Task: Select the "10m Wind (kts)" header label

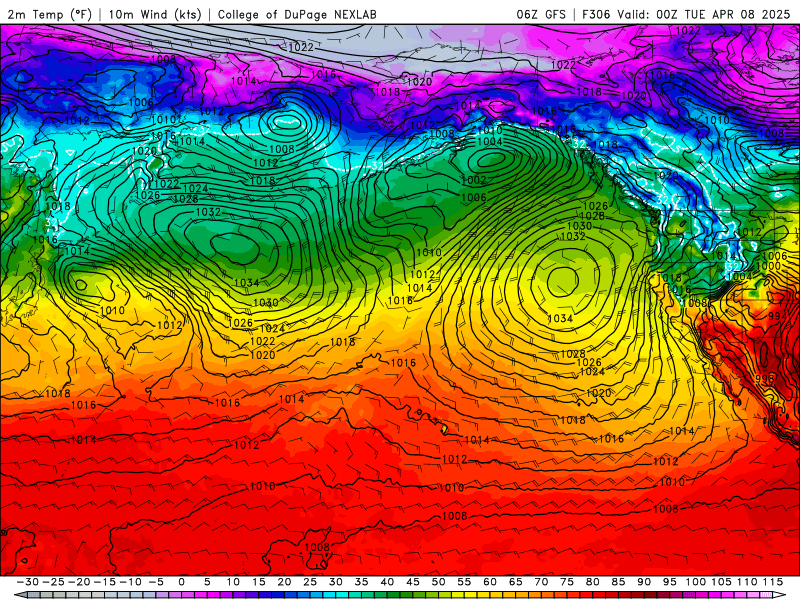Action: pyautogui.click(x=155, y=14)
